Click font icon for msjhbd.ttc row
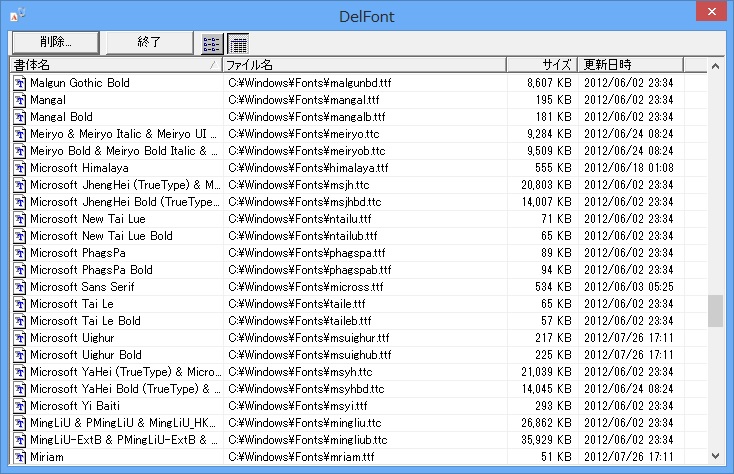Screen dimensions: 734x474 point(20,202)
